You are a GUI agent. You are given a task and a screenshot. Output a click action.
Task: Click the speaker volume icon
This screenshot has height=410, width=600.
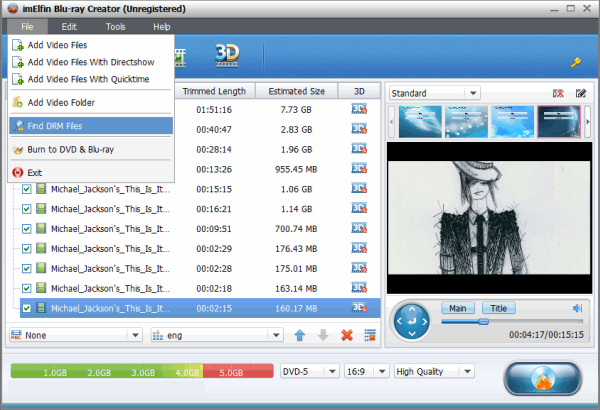[577, 308]
